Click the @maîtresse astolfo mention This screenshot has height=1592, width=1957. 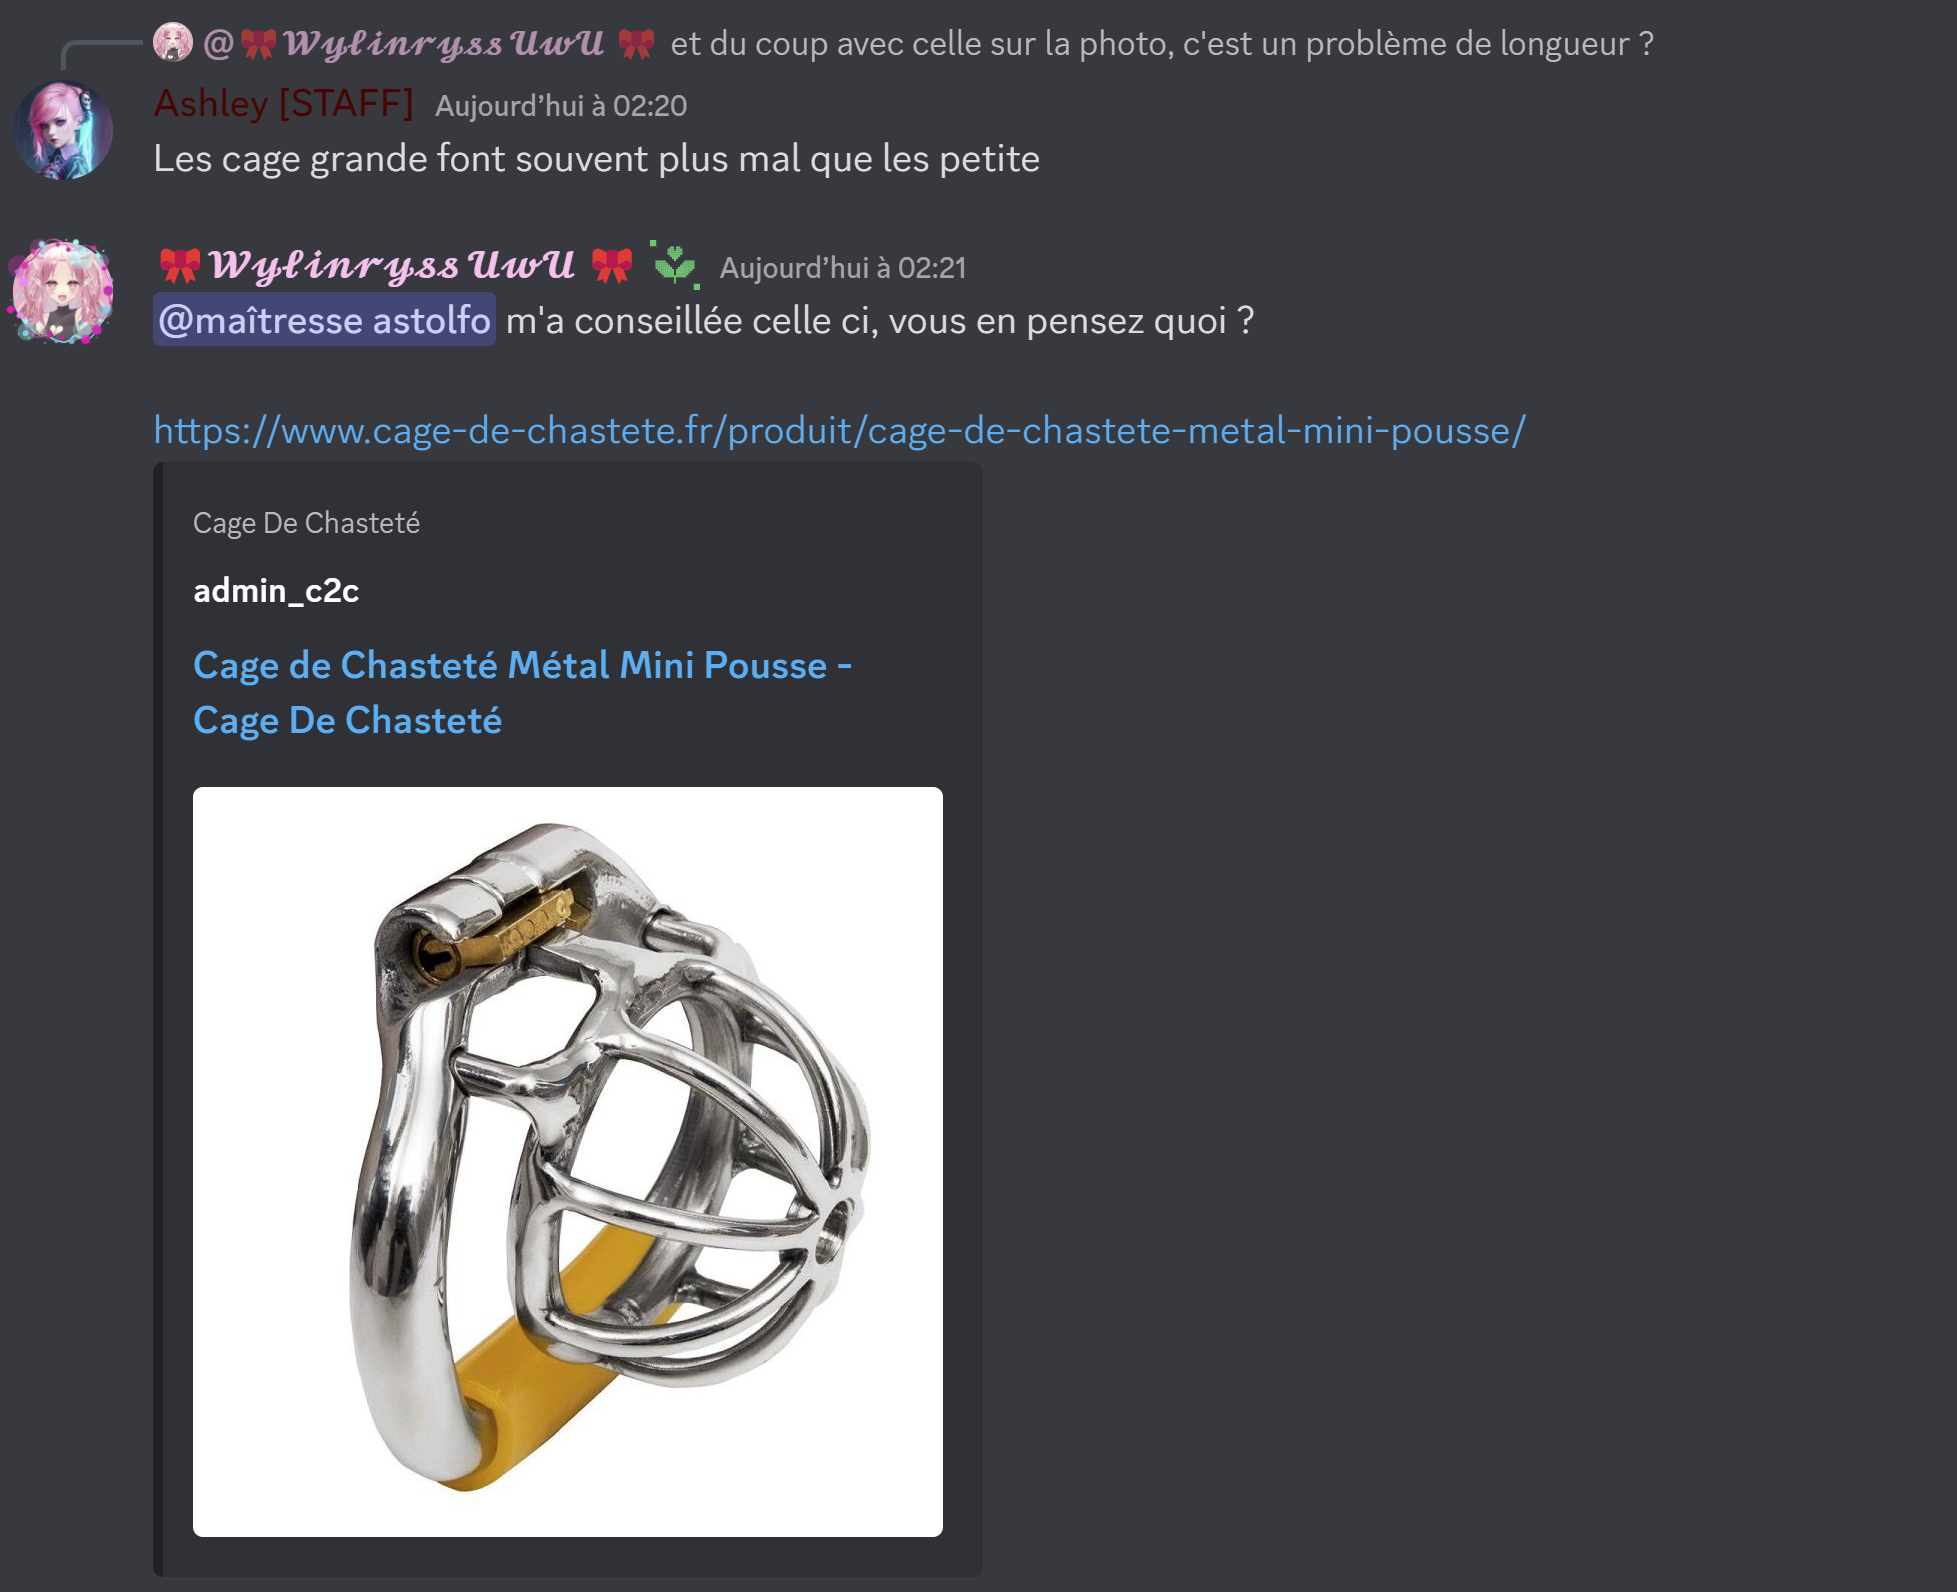pyautogui.click(x=324, y=320)
